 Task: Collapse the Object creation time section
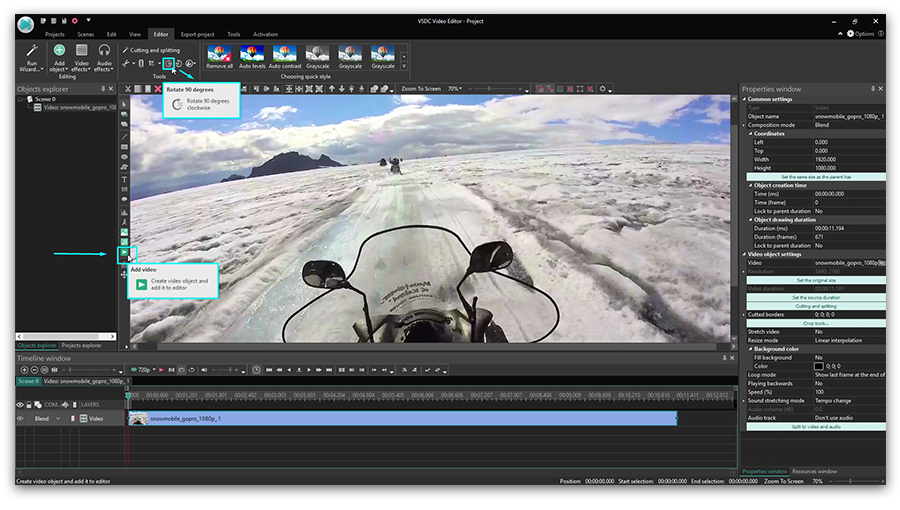(751, 185)
